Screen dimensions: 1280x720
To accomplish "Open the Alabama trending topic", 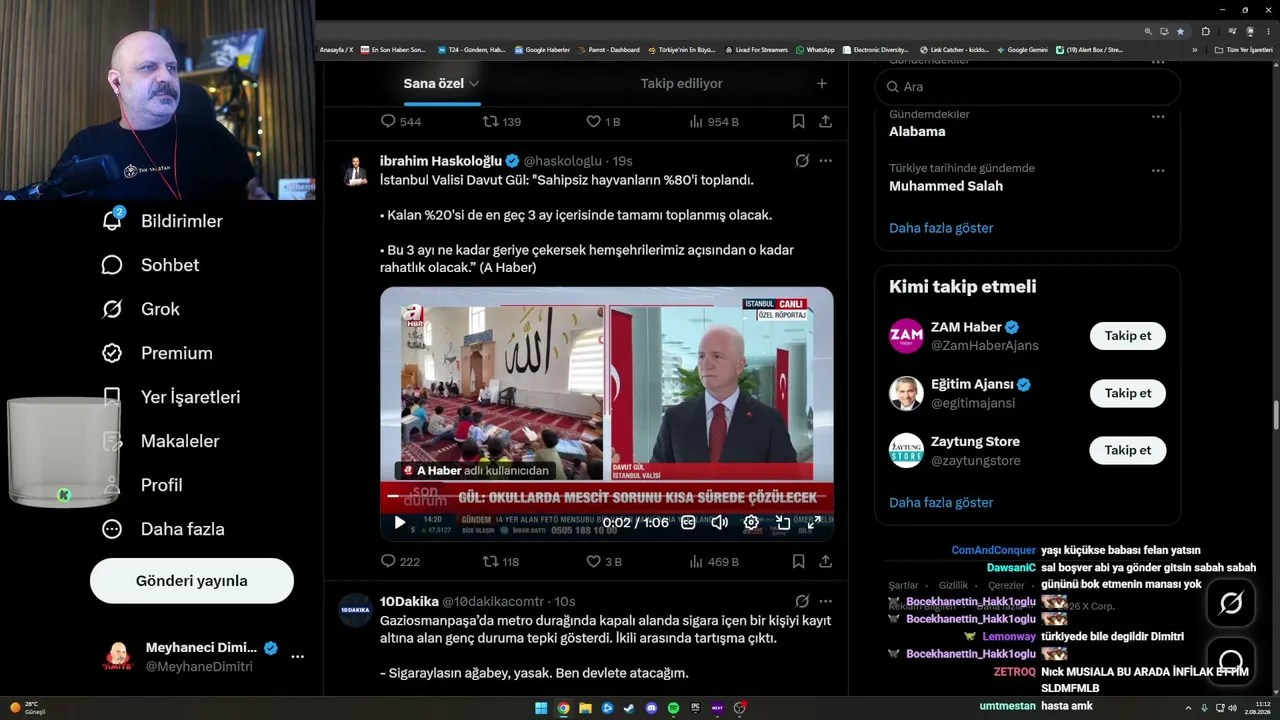I will (x=917, y=131).
